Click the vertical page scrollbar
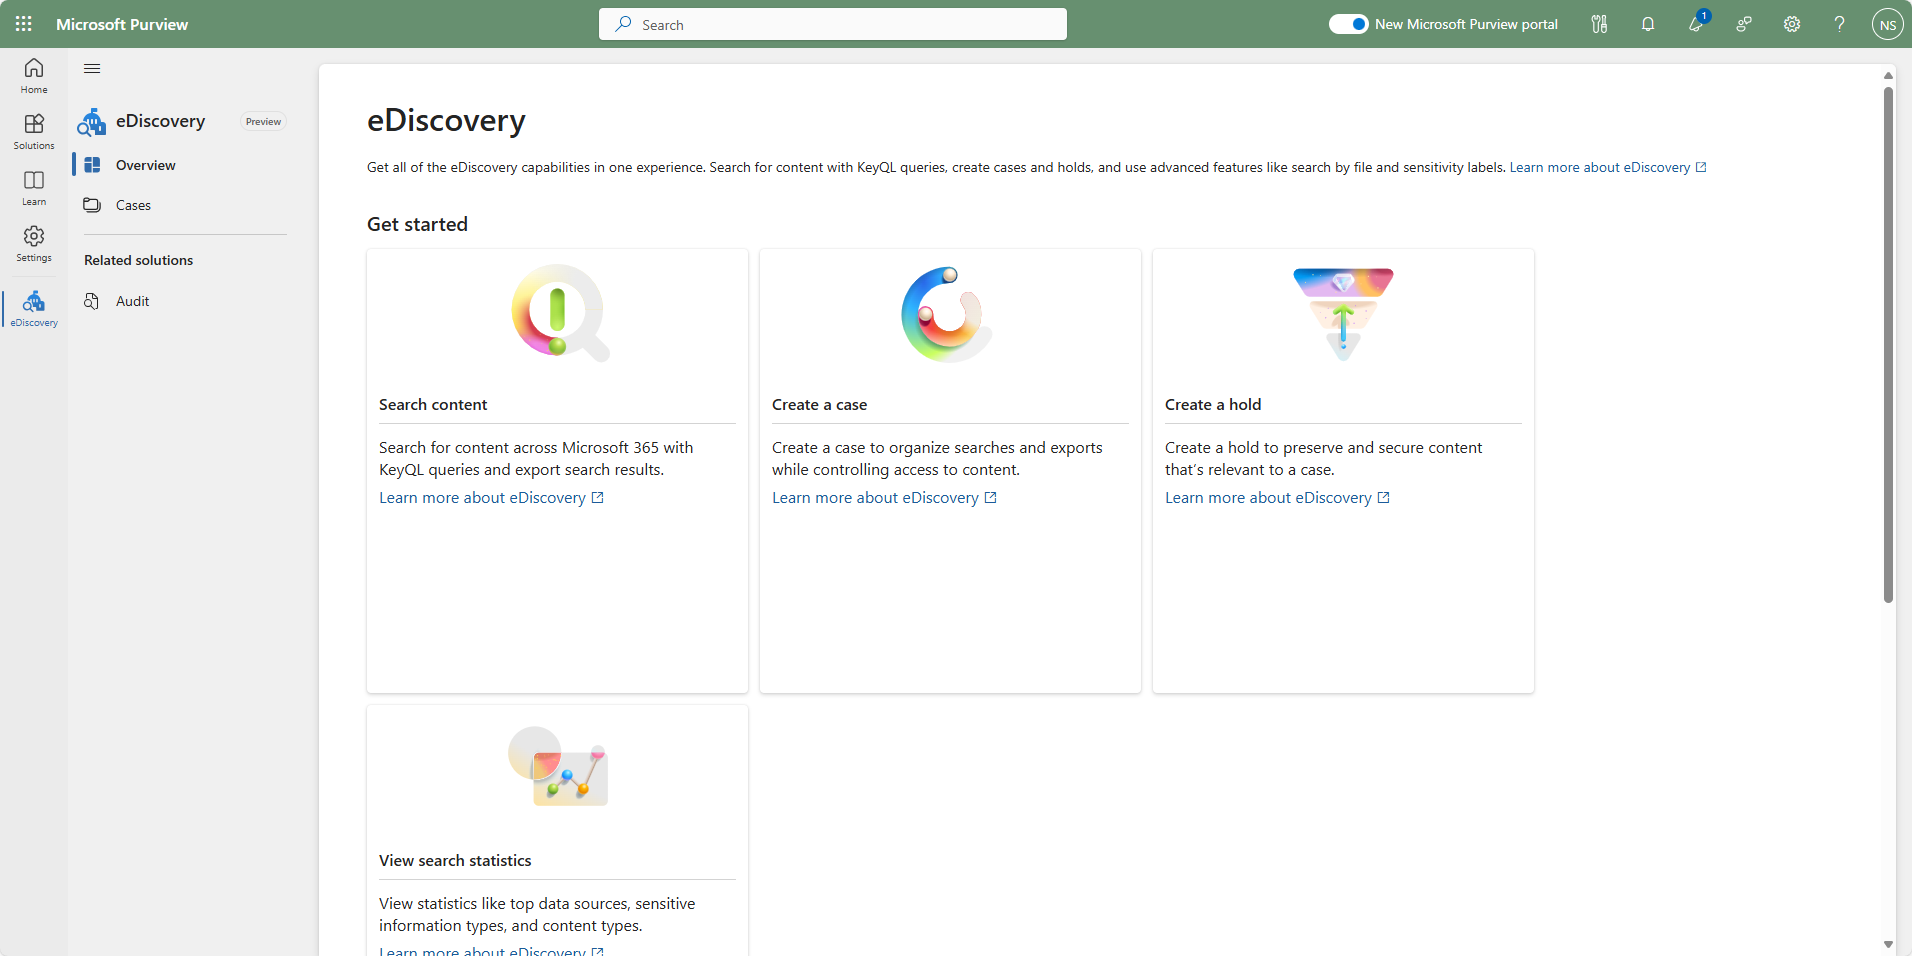The image size is (1912, 956). coord(1888,345)
